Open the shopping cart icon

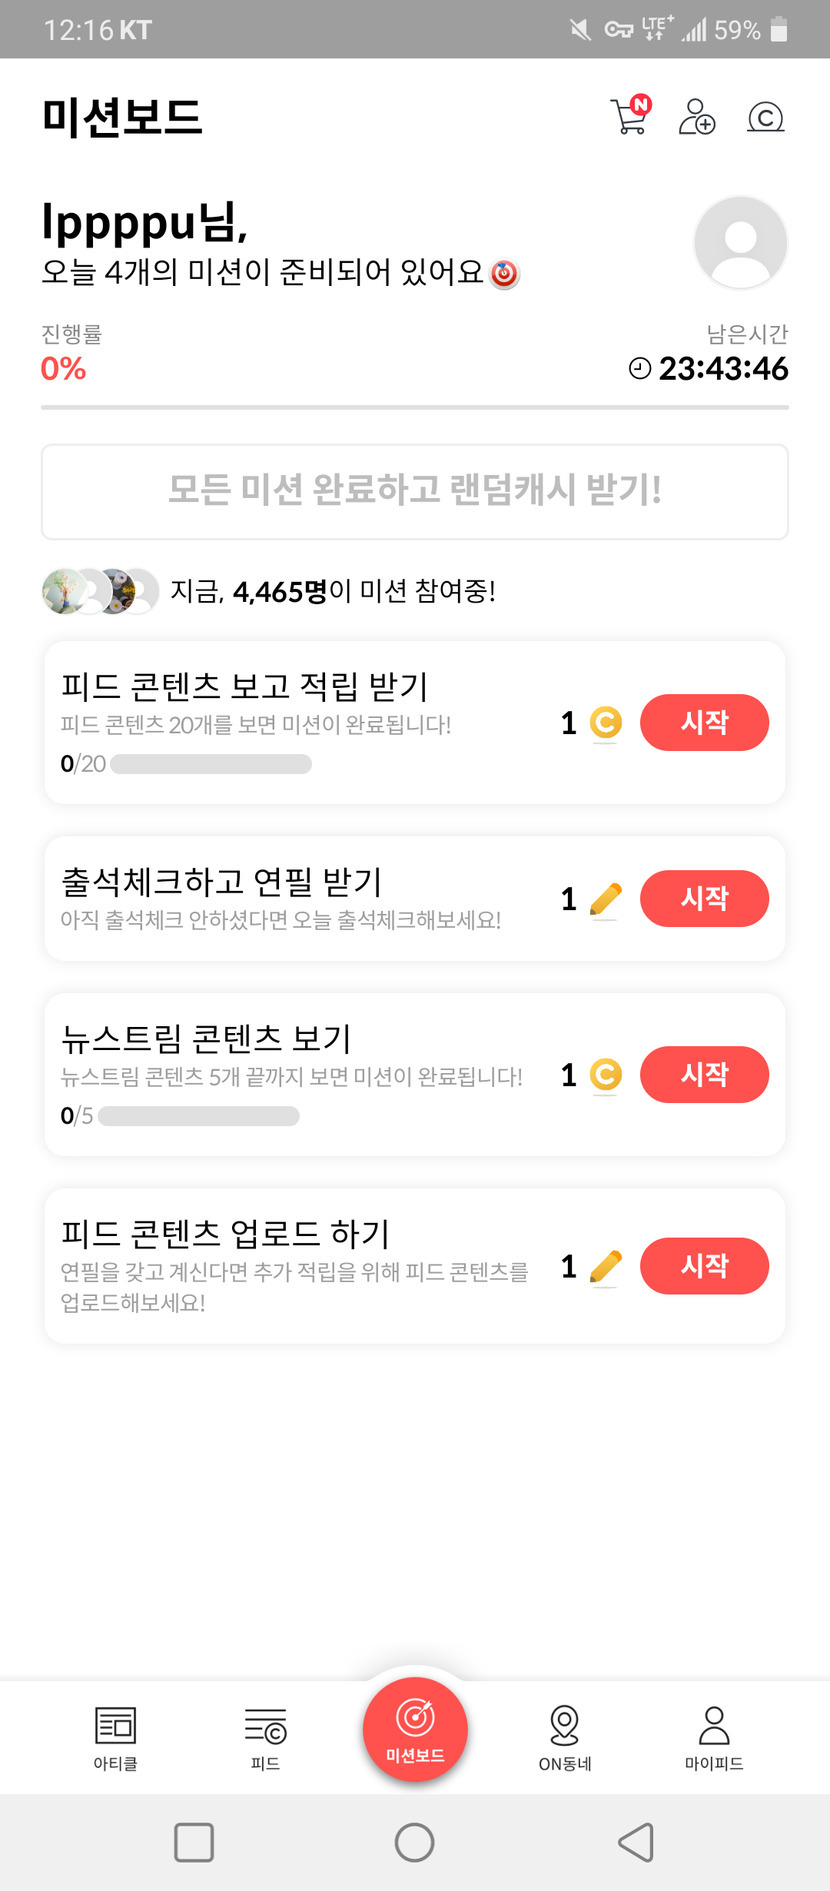(629, 117)
